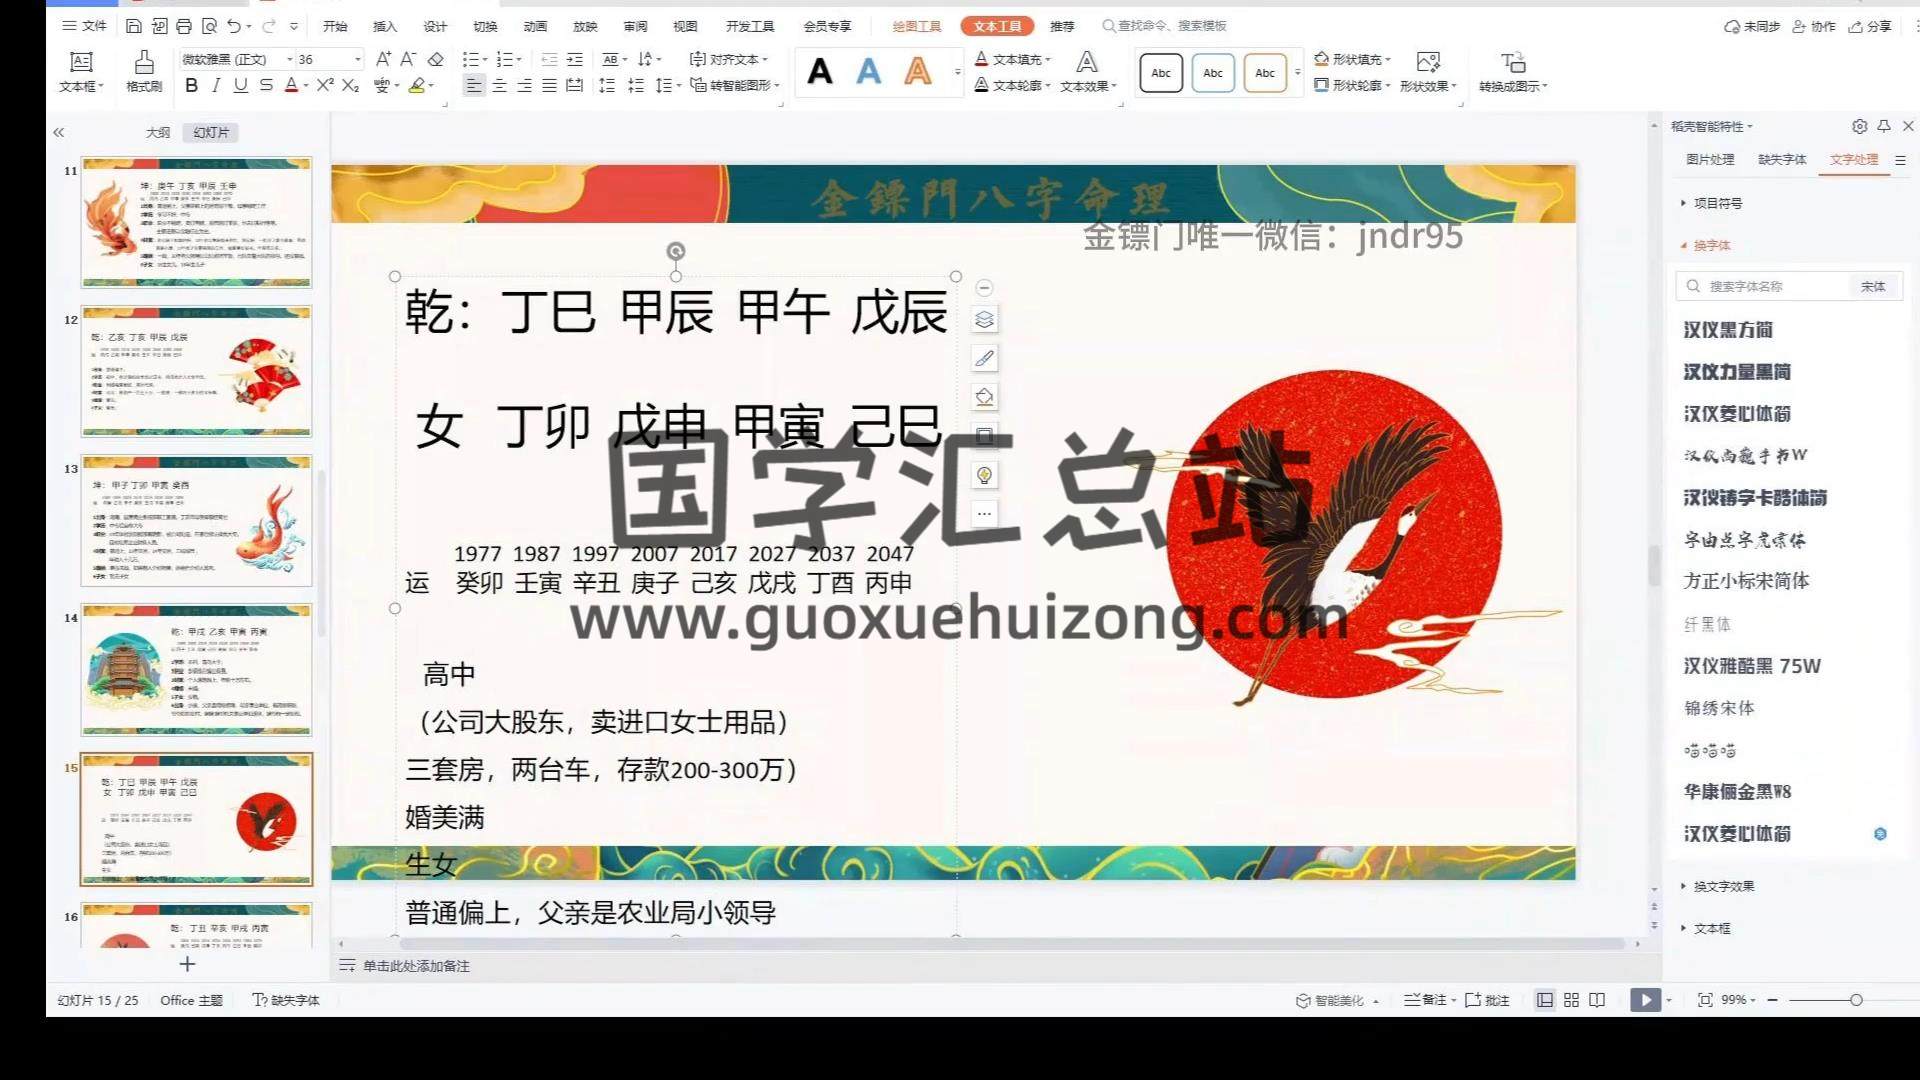The width and height of the screenshot is (1920, 1080).
Task: Apply superscript formatting
Action: pos(325,86)
